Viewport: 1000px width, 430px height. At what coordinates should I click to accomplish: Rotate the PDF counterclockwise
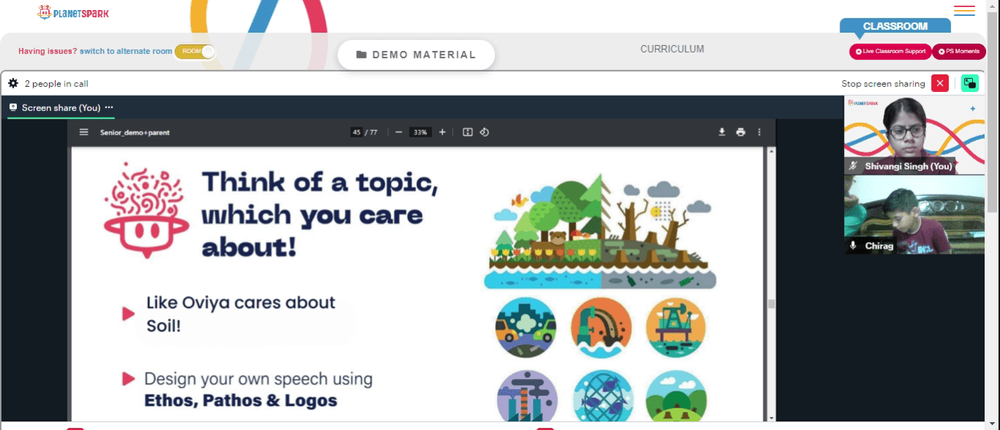pos(484,132)
